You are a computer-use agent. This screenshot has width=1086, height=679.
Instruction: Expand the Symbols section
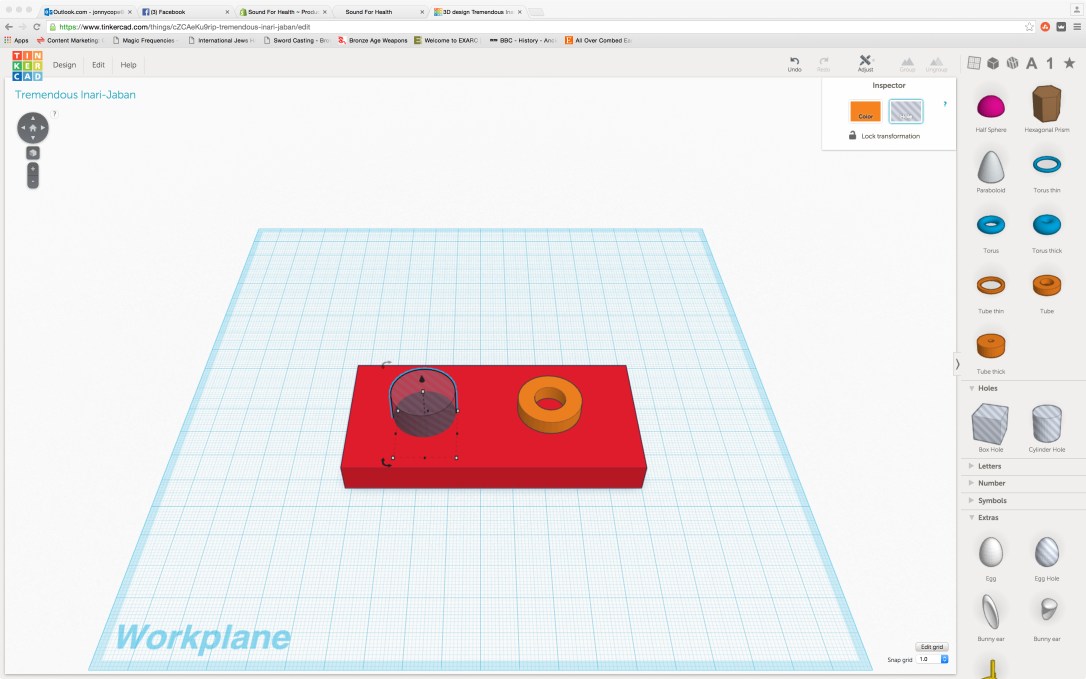click(x=992, y=500)
